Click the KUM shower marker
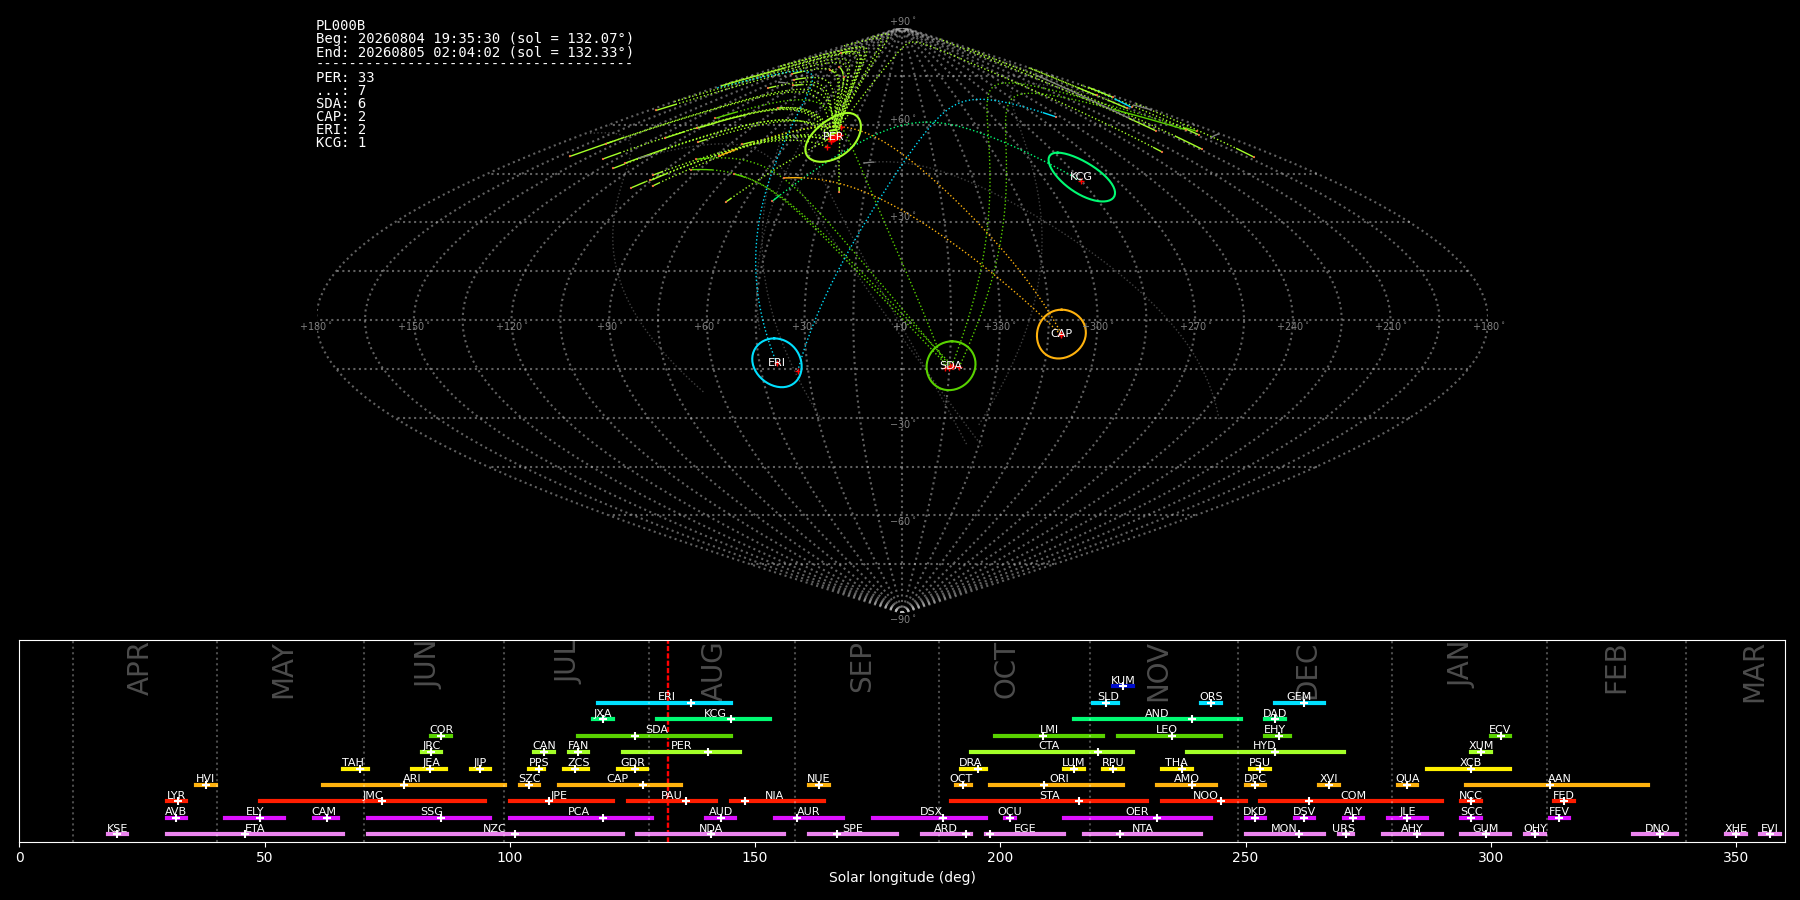 pos(1122,686)
